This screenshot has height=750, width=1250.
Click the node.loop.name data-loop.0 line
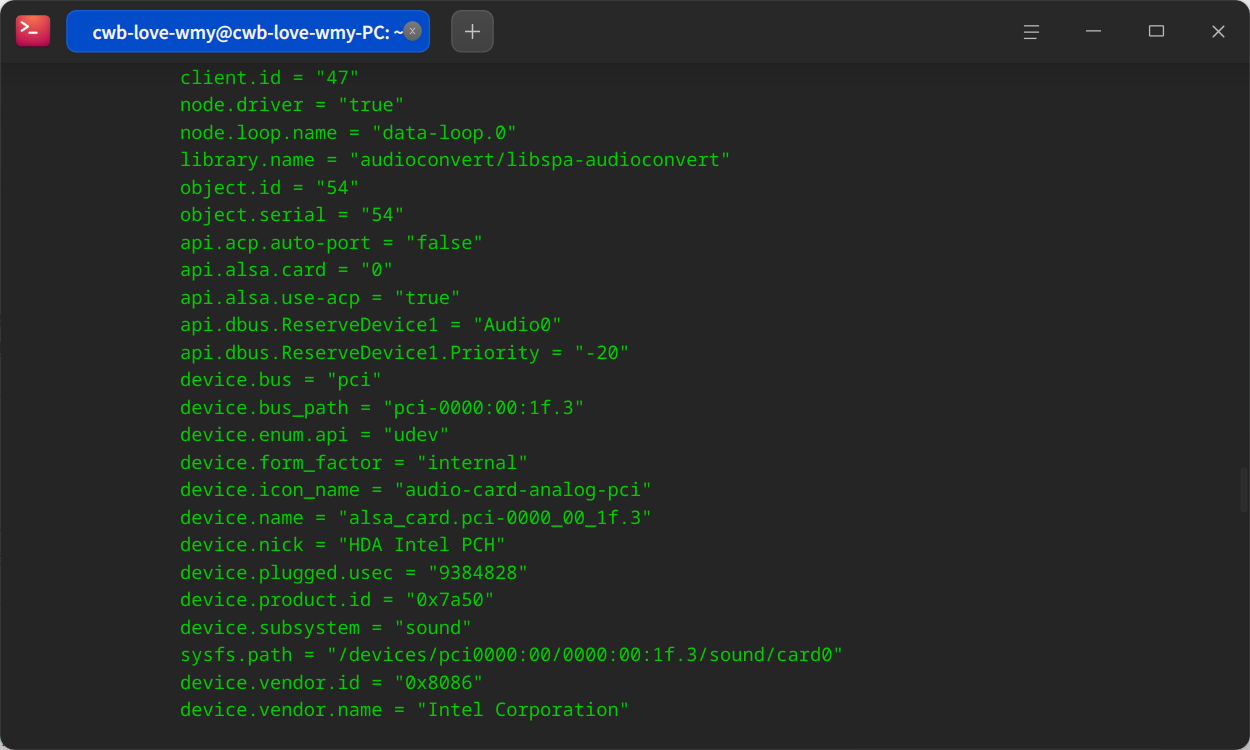(x=348, y=132)
